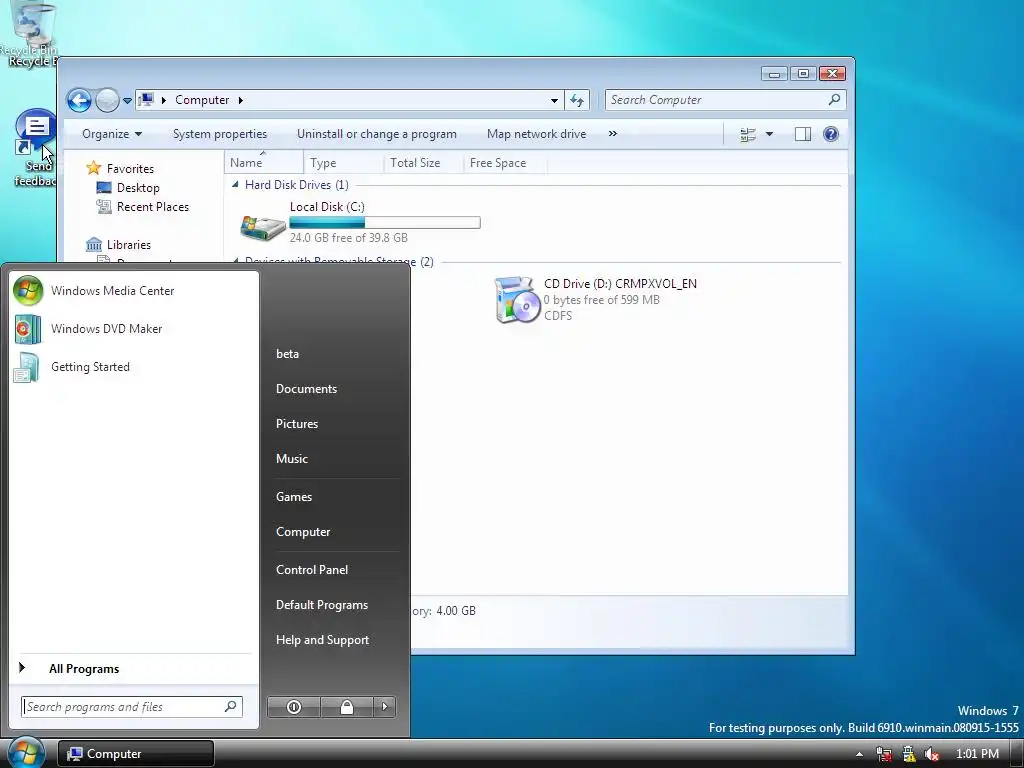Select Favorites in navigation pane
This screenshot has height=768, width=1024.
(x=130, y=168)
